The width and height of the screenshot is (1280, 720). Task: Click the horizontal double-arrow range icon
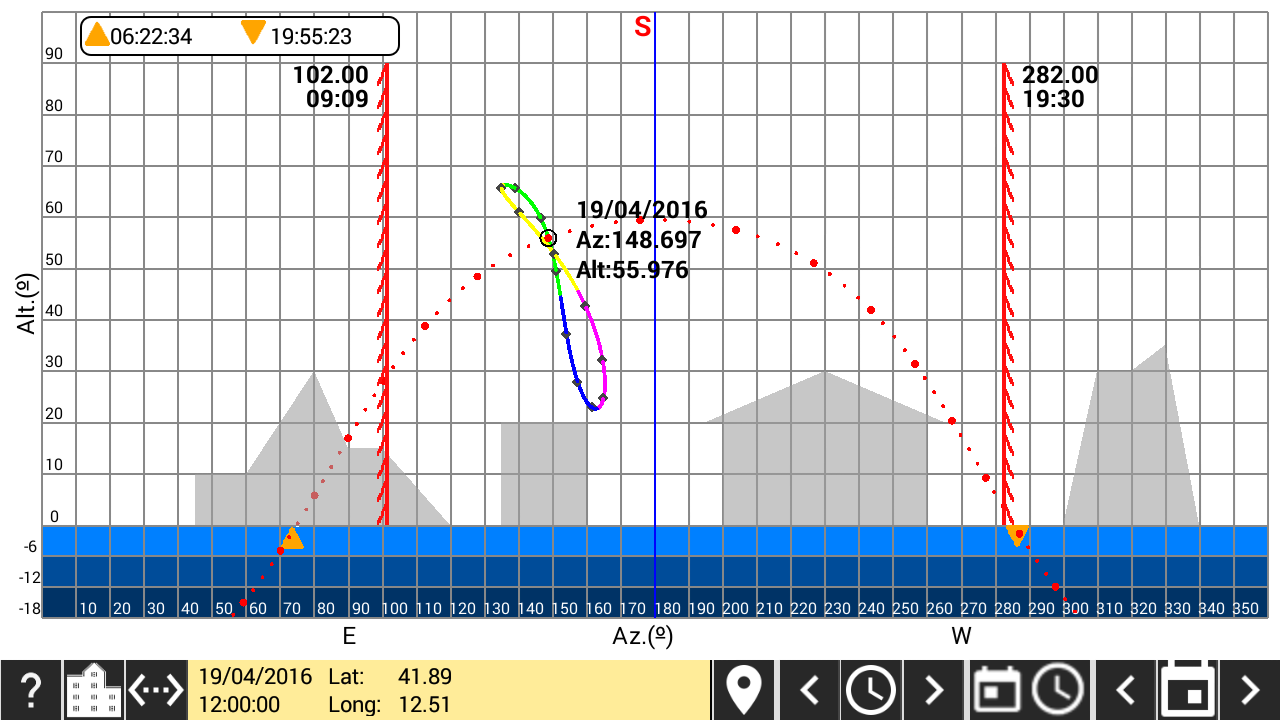coord(157,690)
